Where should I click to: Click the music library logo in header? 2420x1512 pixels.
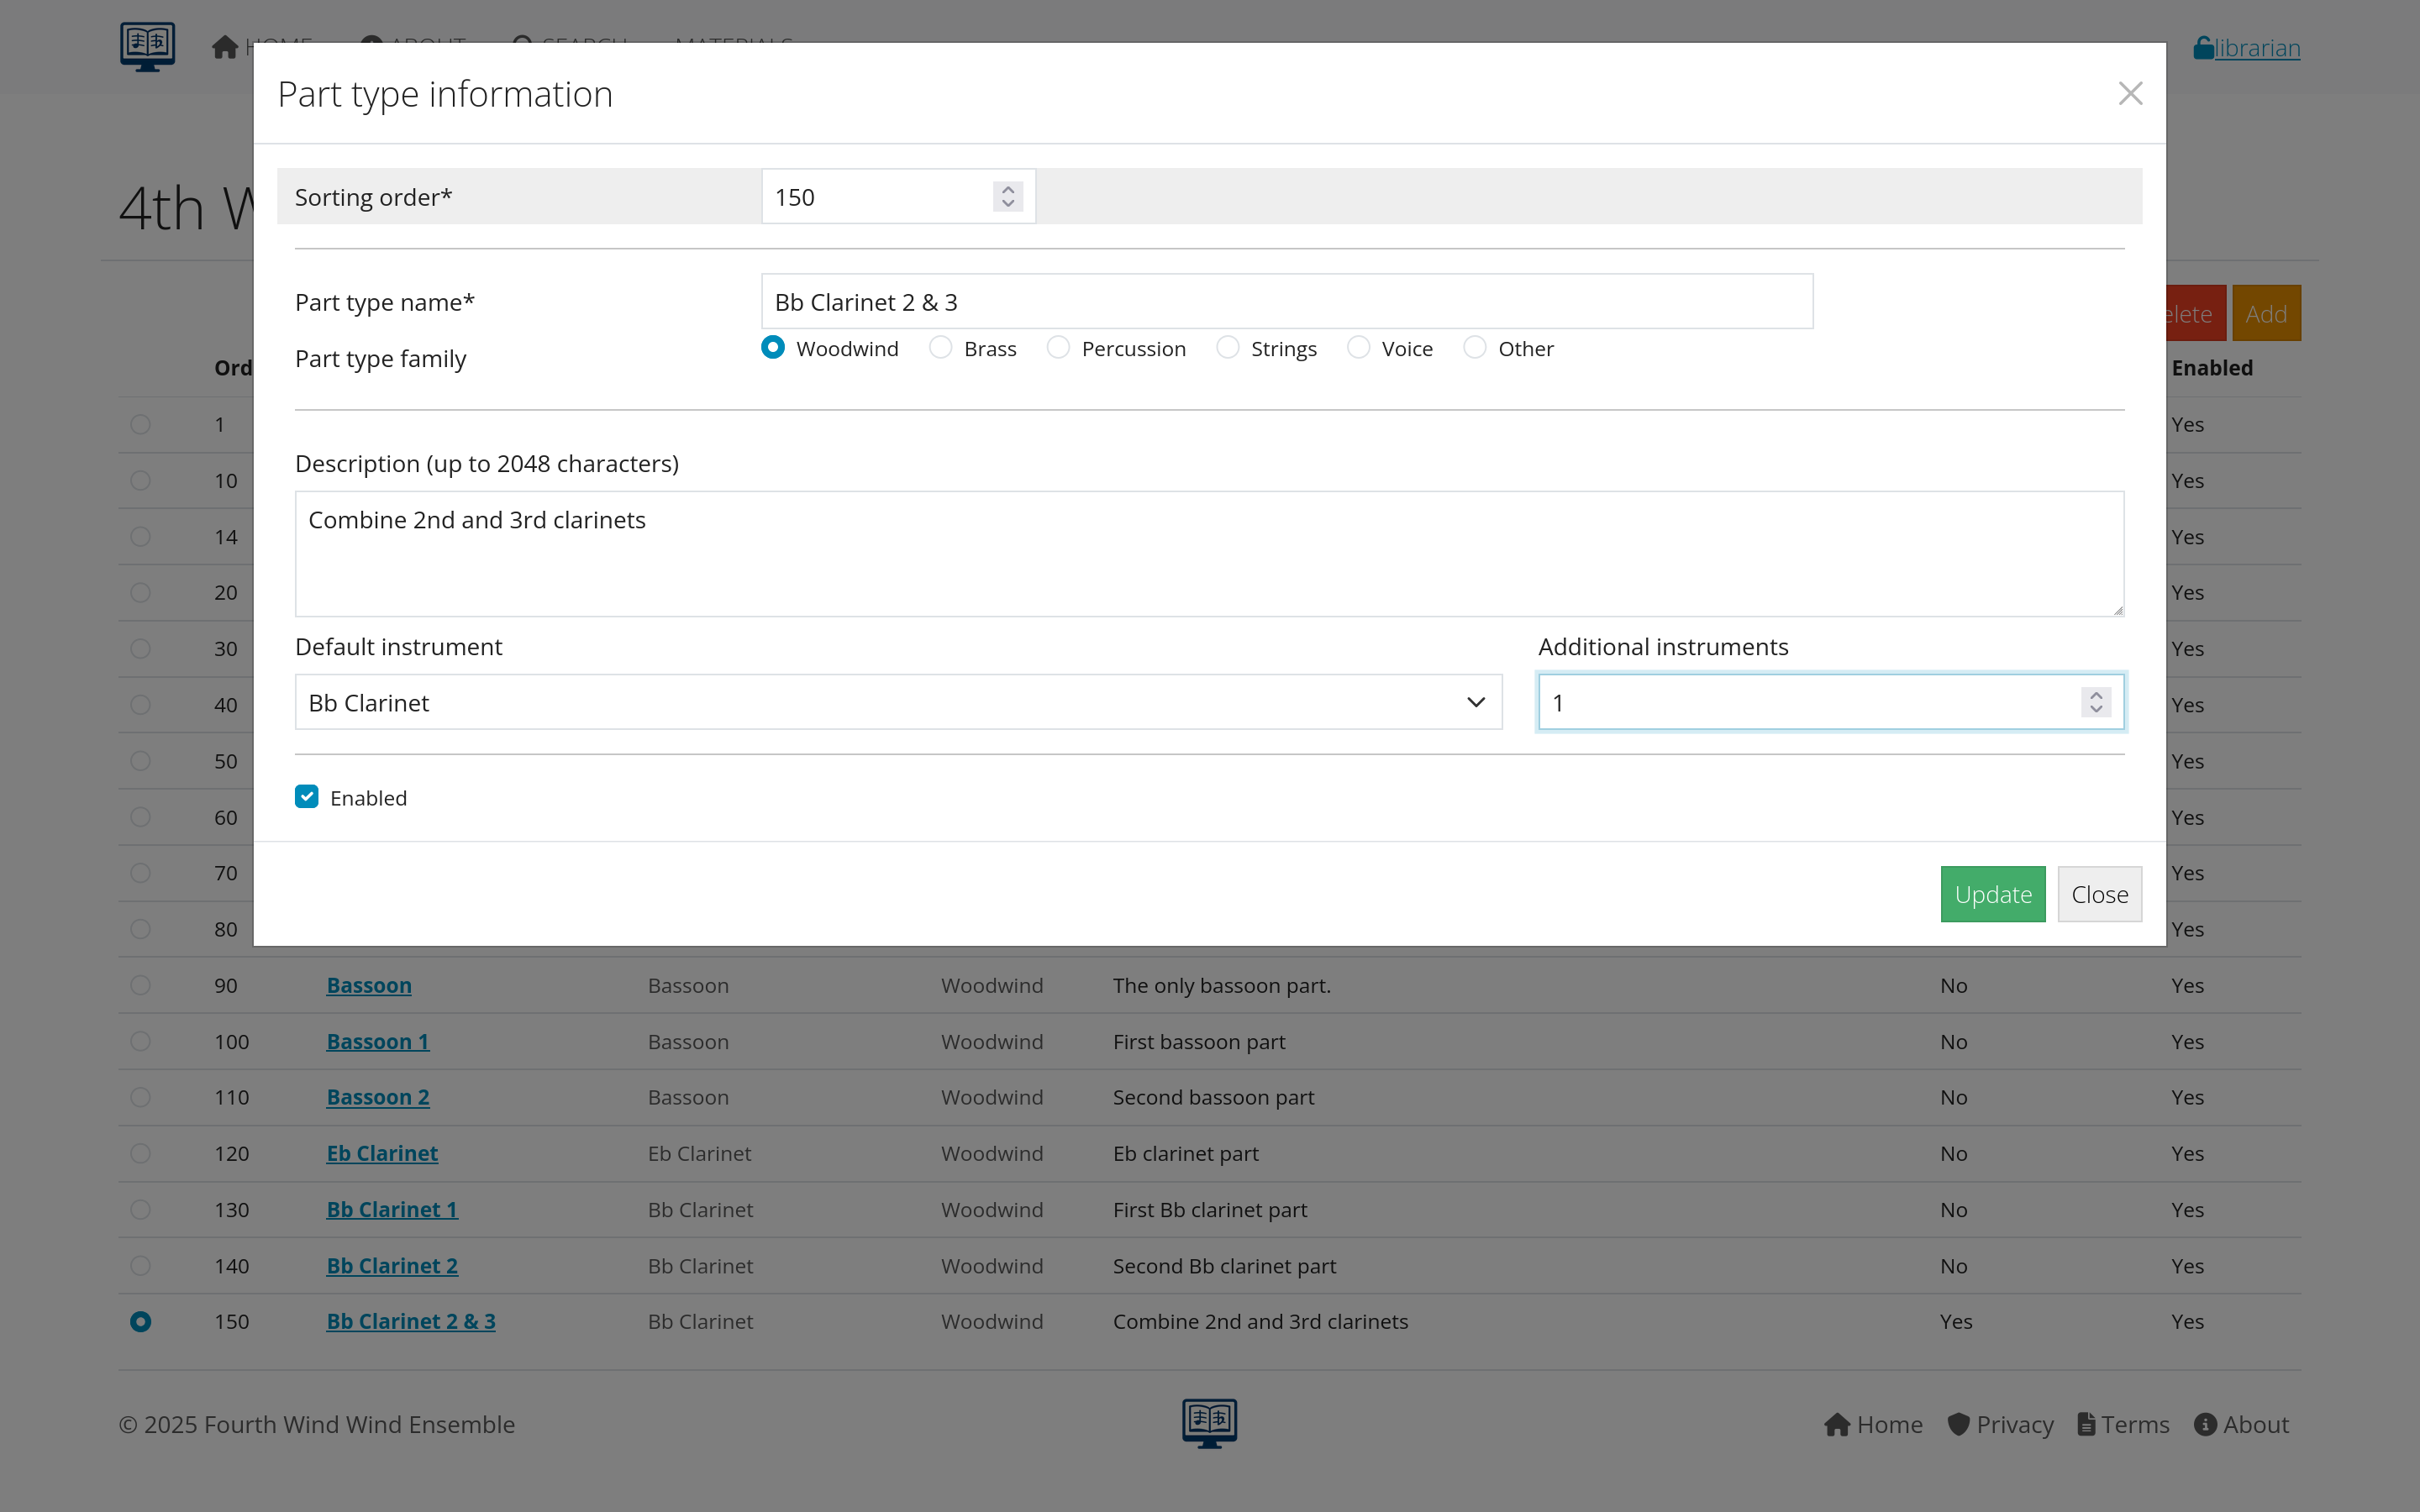(147, 46)
